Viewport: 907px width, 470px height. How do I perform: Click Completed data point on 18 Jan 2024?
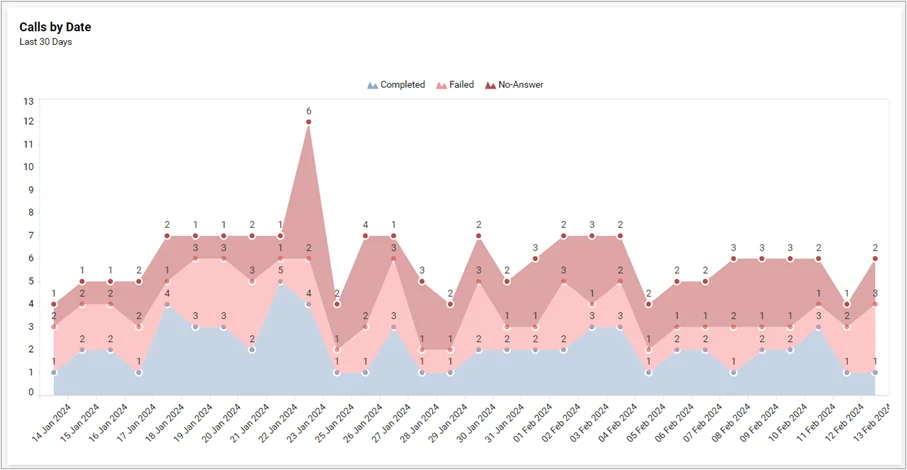[x=167, y=304]
